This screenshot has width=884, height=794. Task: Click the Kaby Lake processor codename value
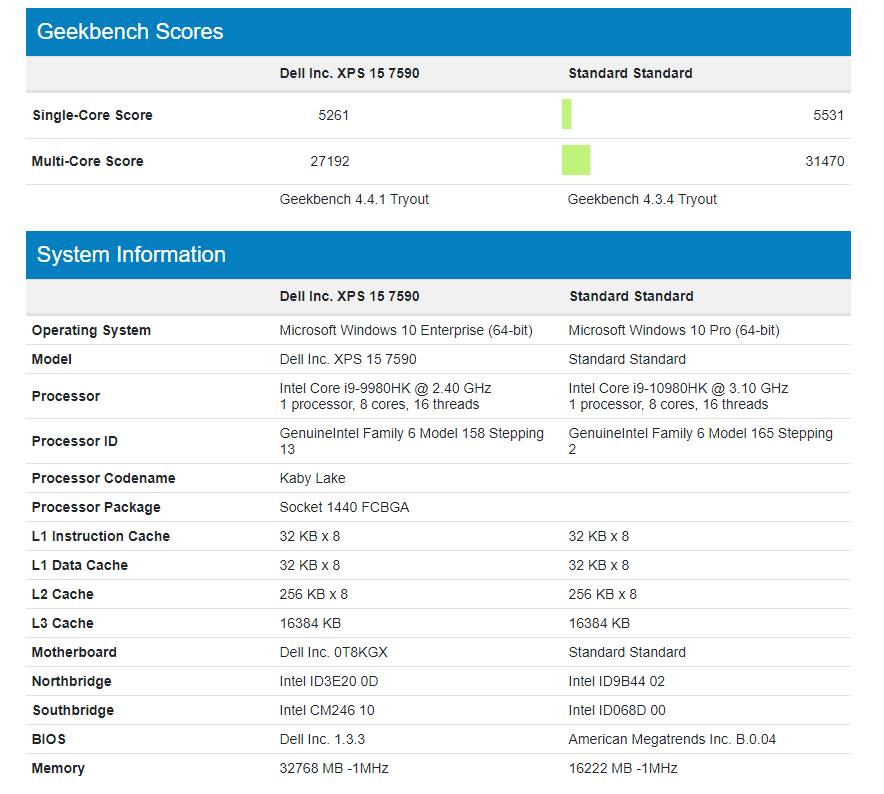(x=312, y=478)
